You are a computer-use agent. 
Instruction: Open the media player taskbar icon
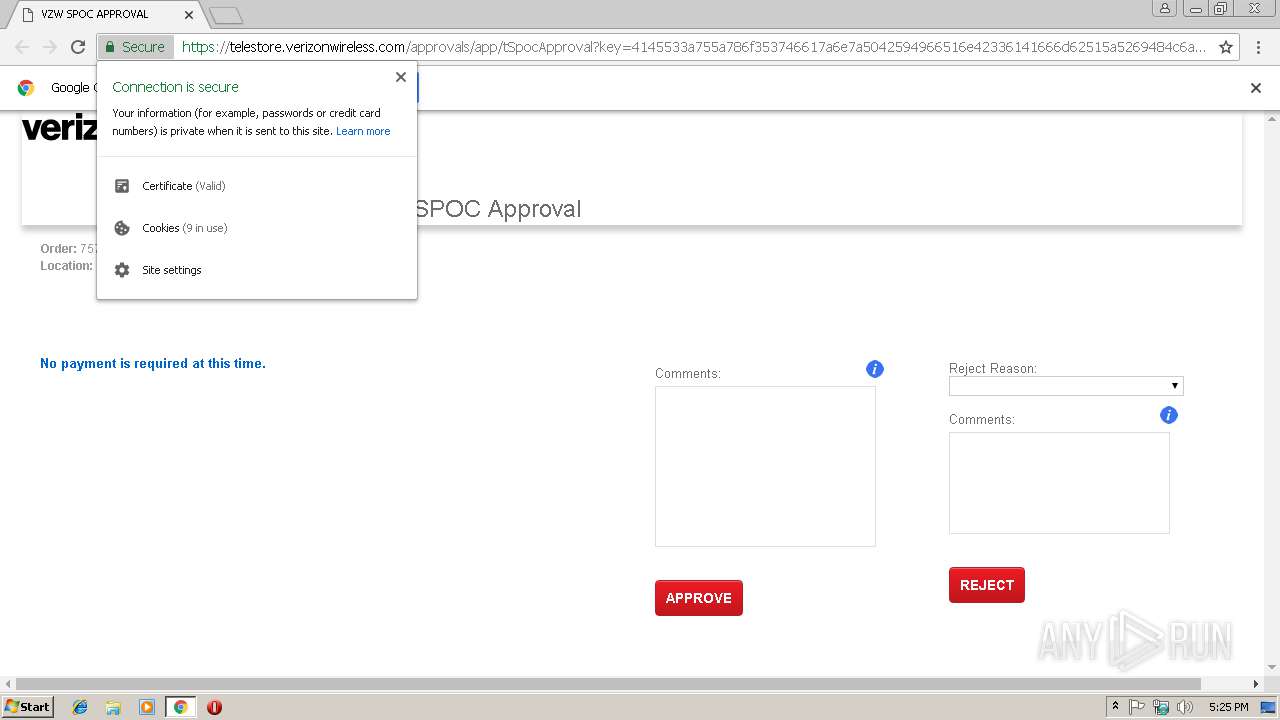click(x=147, y=707)
